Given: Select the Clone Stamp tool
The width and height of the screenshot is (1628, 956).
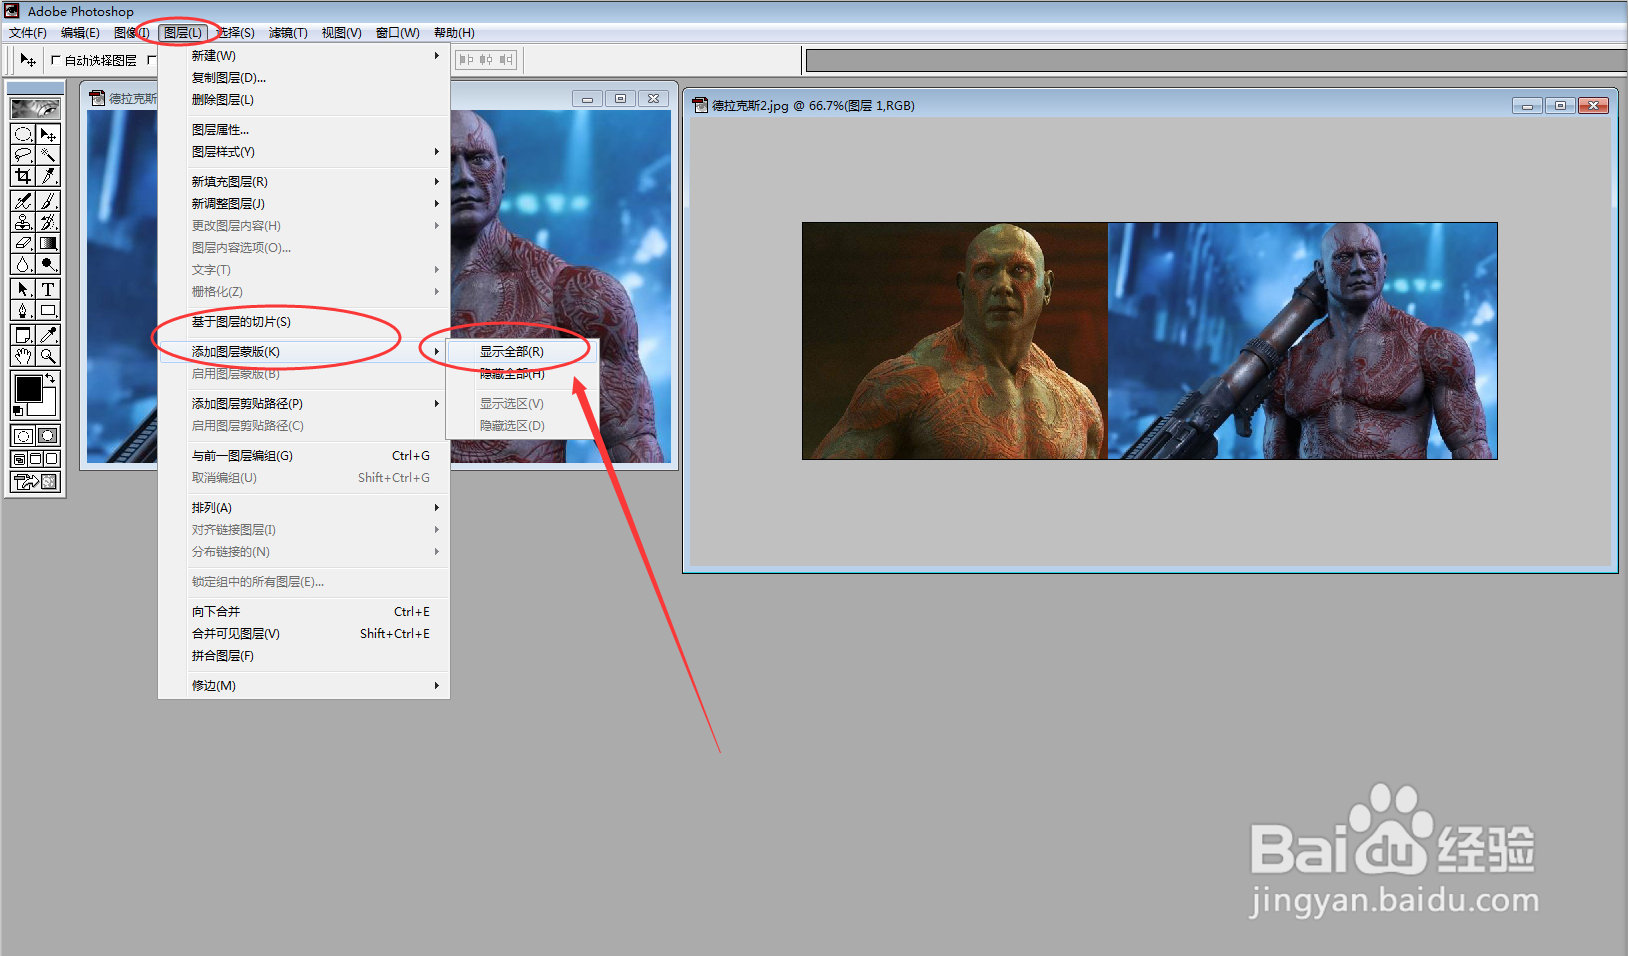Looking at the screenshot, I should click(23, 222).
